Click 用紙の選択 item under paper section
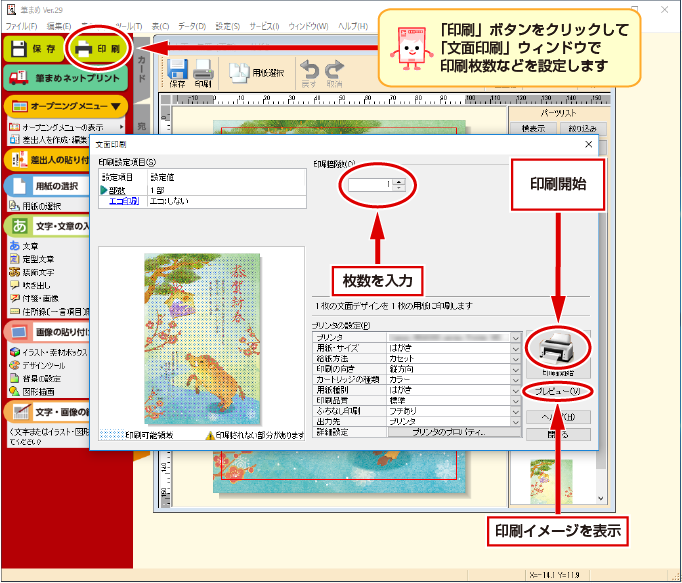The image size is (682, 583). tap(35, 206)
